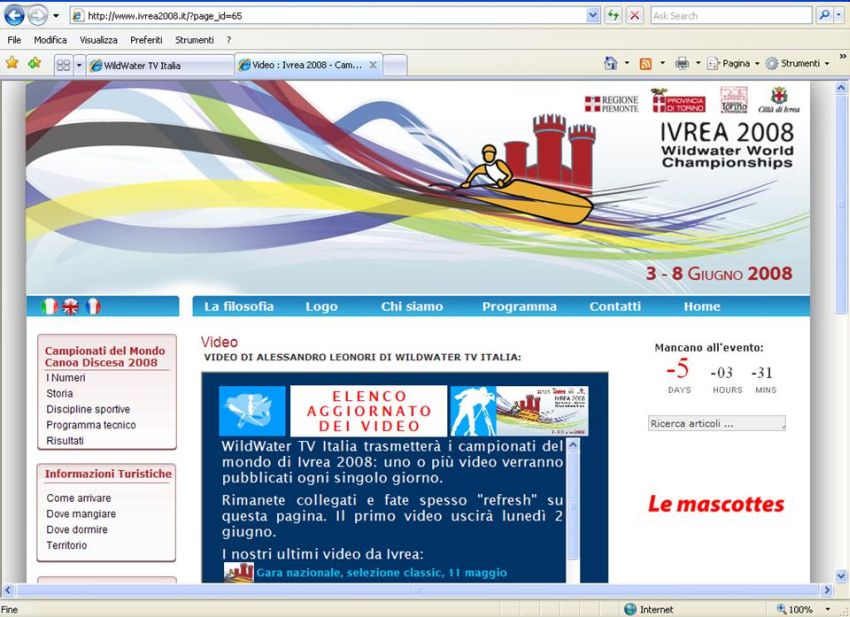850x617 pixels.
Task: Click the browser Back arrow button
Action: tap(14, 16)
